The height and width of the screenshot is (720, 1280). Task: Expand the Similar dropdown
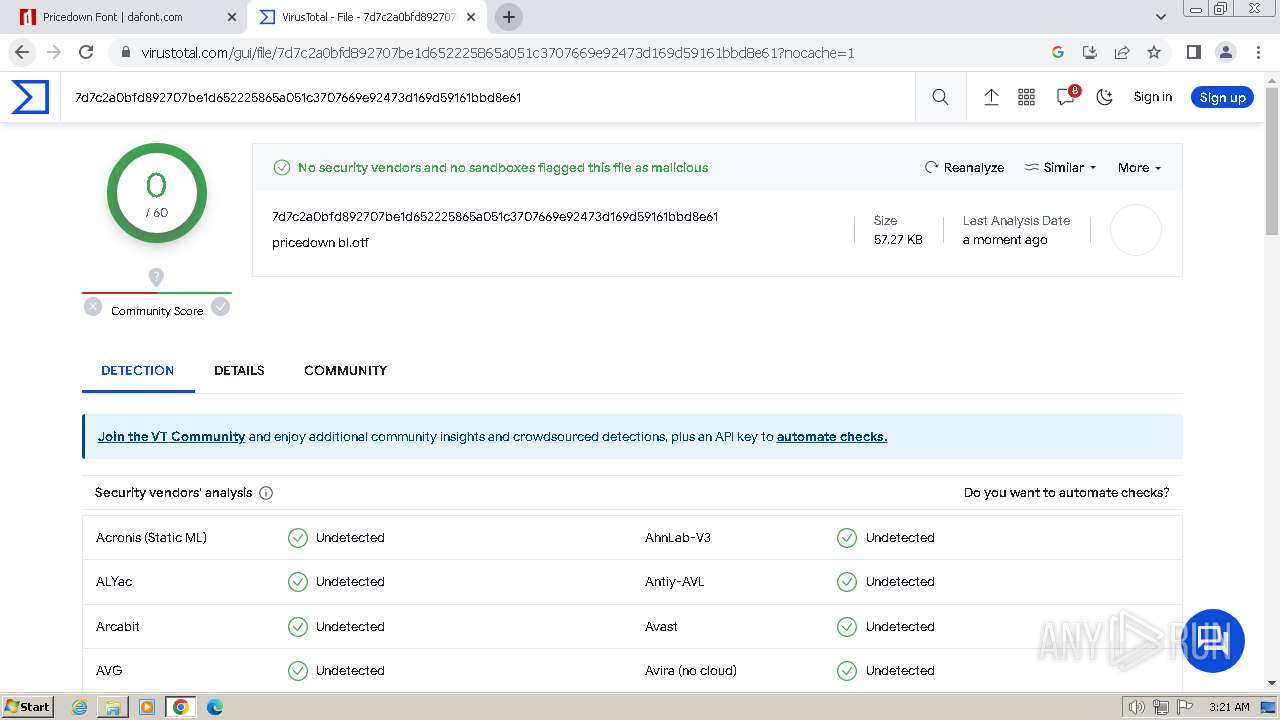pos(1060,167)
